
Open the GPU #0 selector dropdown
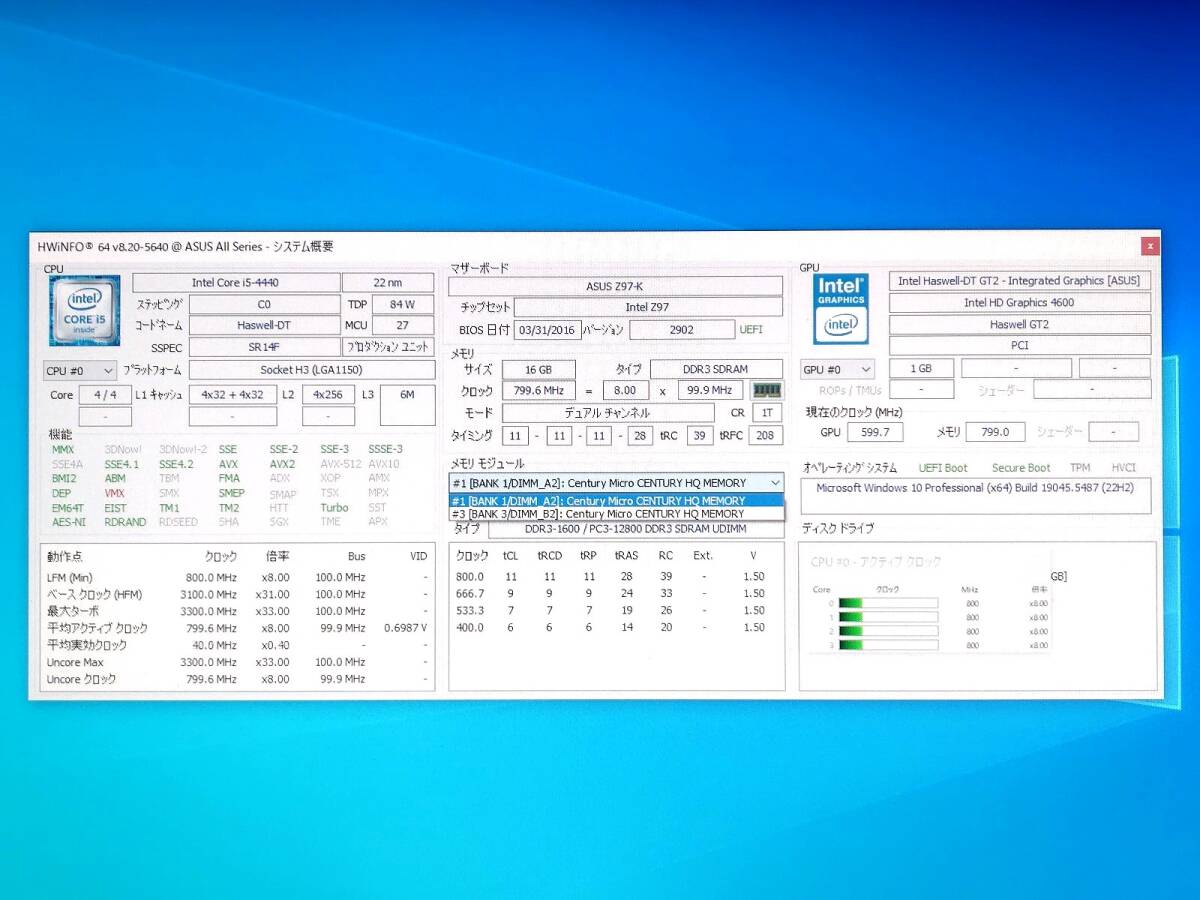click(837, 370)
